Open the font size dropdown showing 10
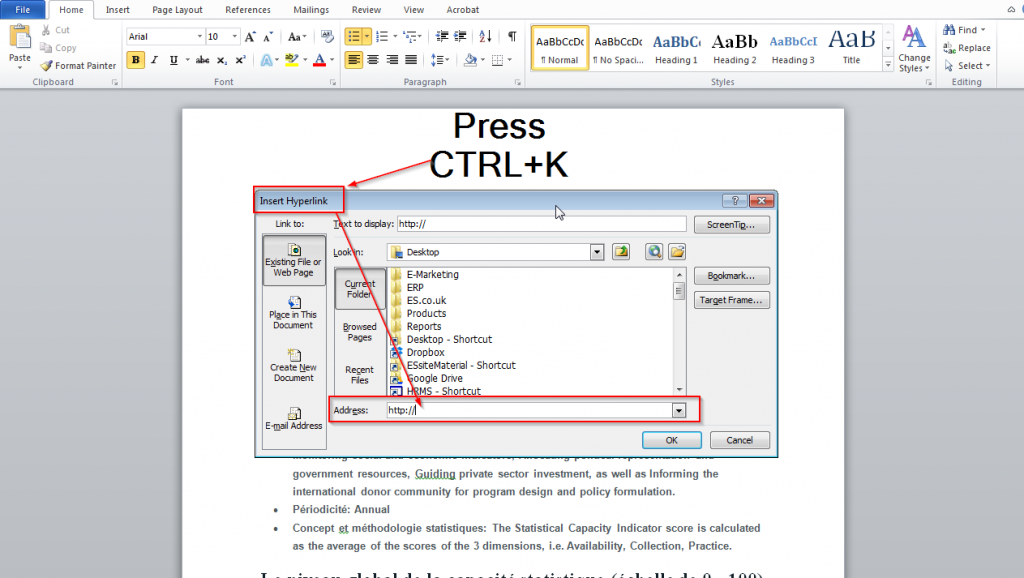Screen dimensions: 1024x578 (234, 37)
